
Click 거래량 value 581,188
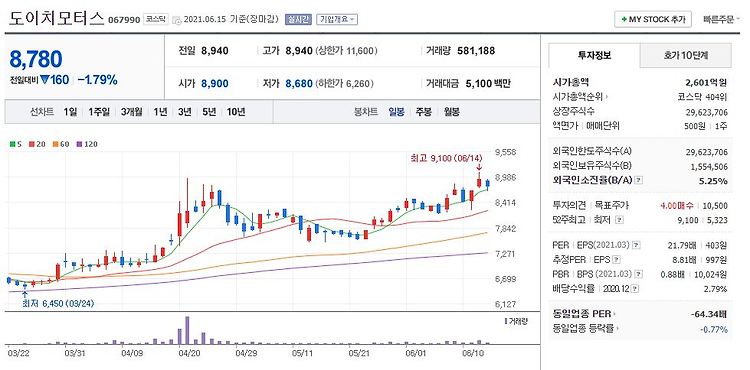(476, 51)
